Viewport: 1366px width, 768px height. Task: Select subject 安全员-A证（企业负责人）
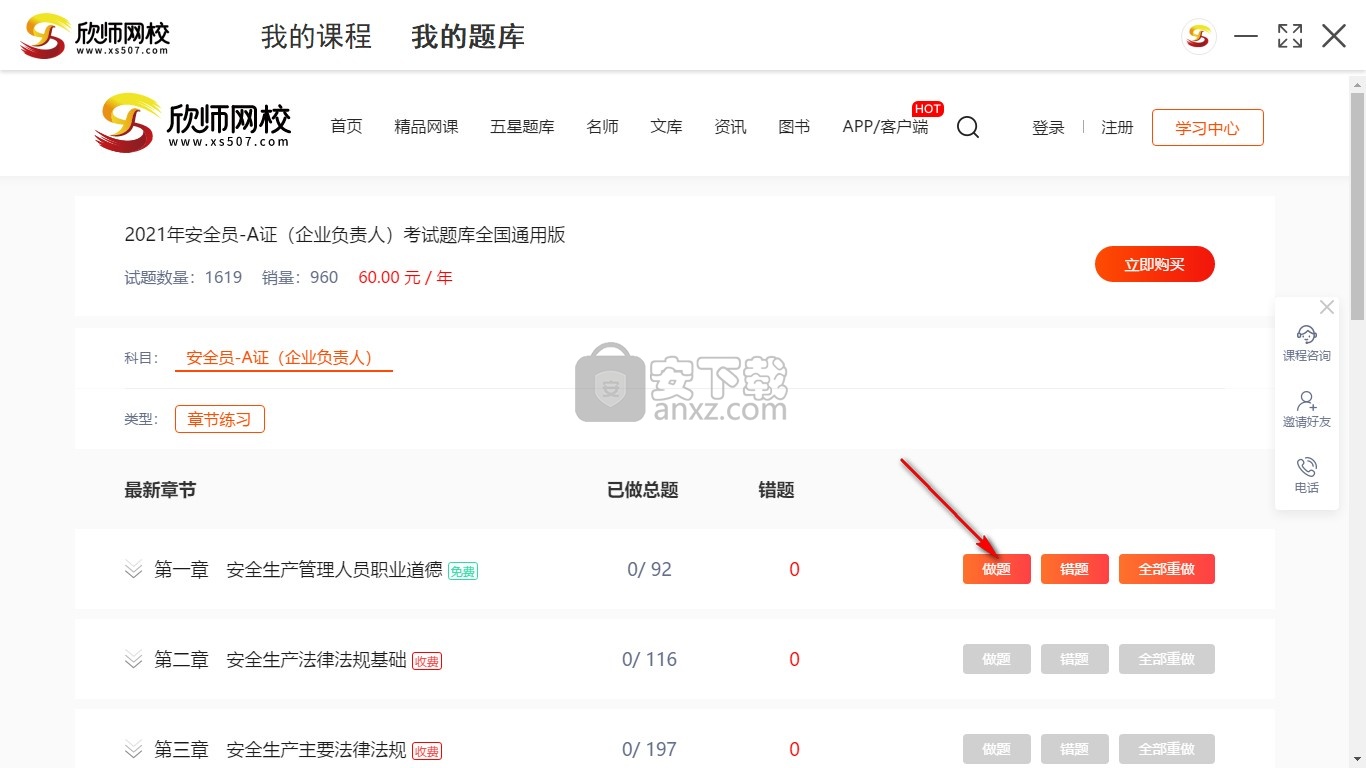point(284,357)
